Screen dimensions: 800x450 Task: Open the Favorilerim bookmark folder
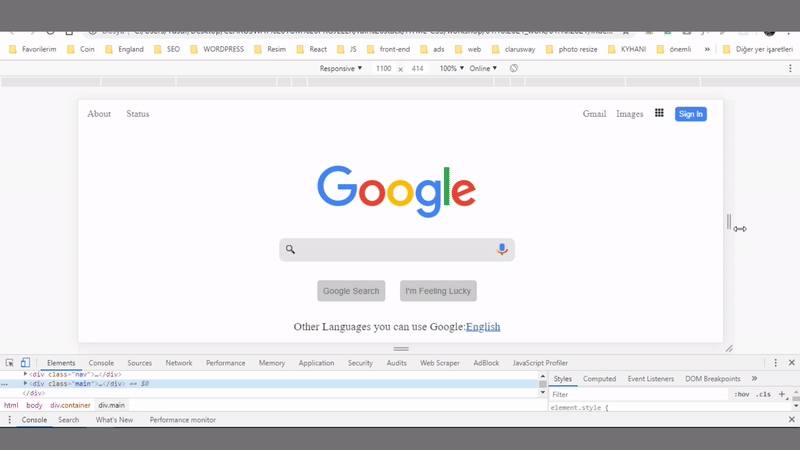pyautogui.click(x=33, y=49)
